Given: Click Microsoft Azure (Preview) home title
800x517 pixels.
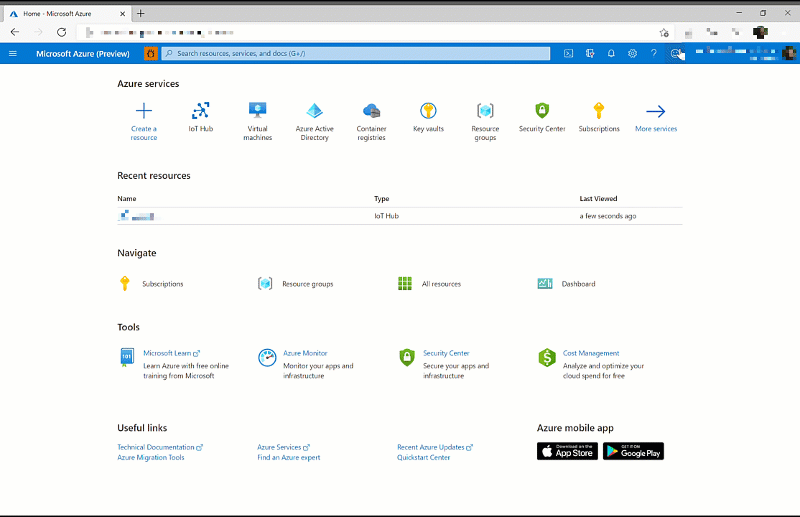Looking at the screenshot, I should [x=83, y=54].
